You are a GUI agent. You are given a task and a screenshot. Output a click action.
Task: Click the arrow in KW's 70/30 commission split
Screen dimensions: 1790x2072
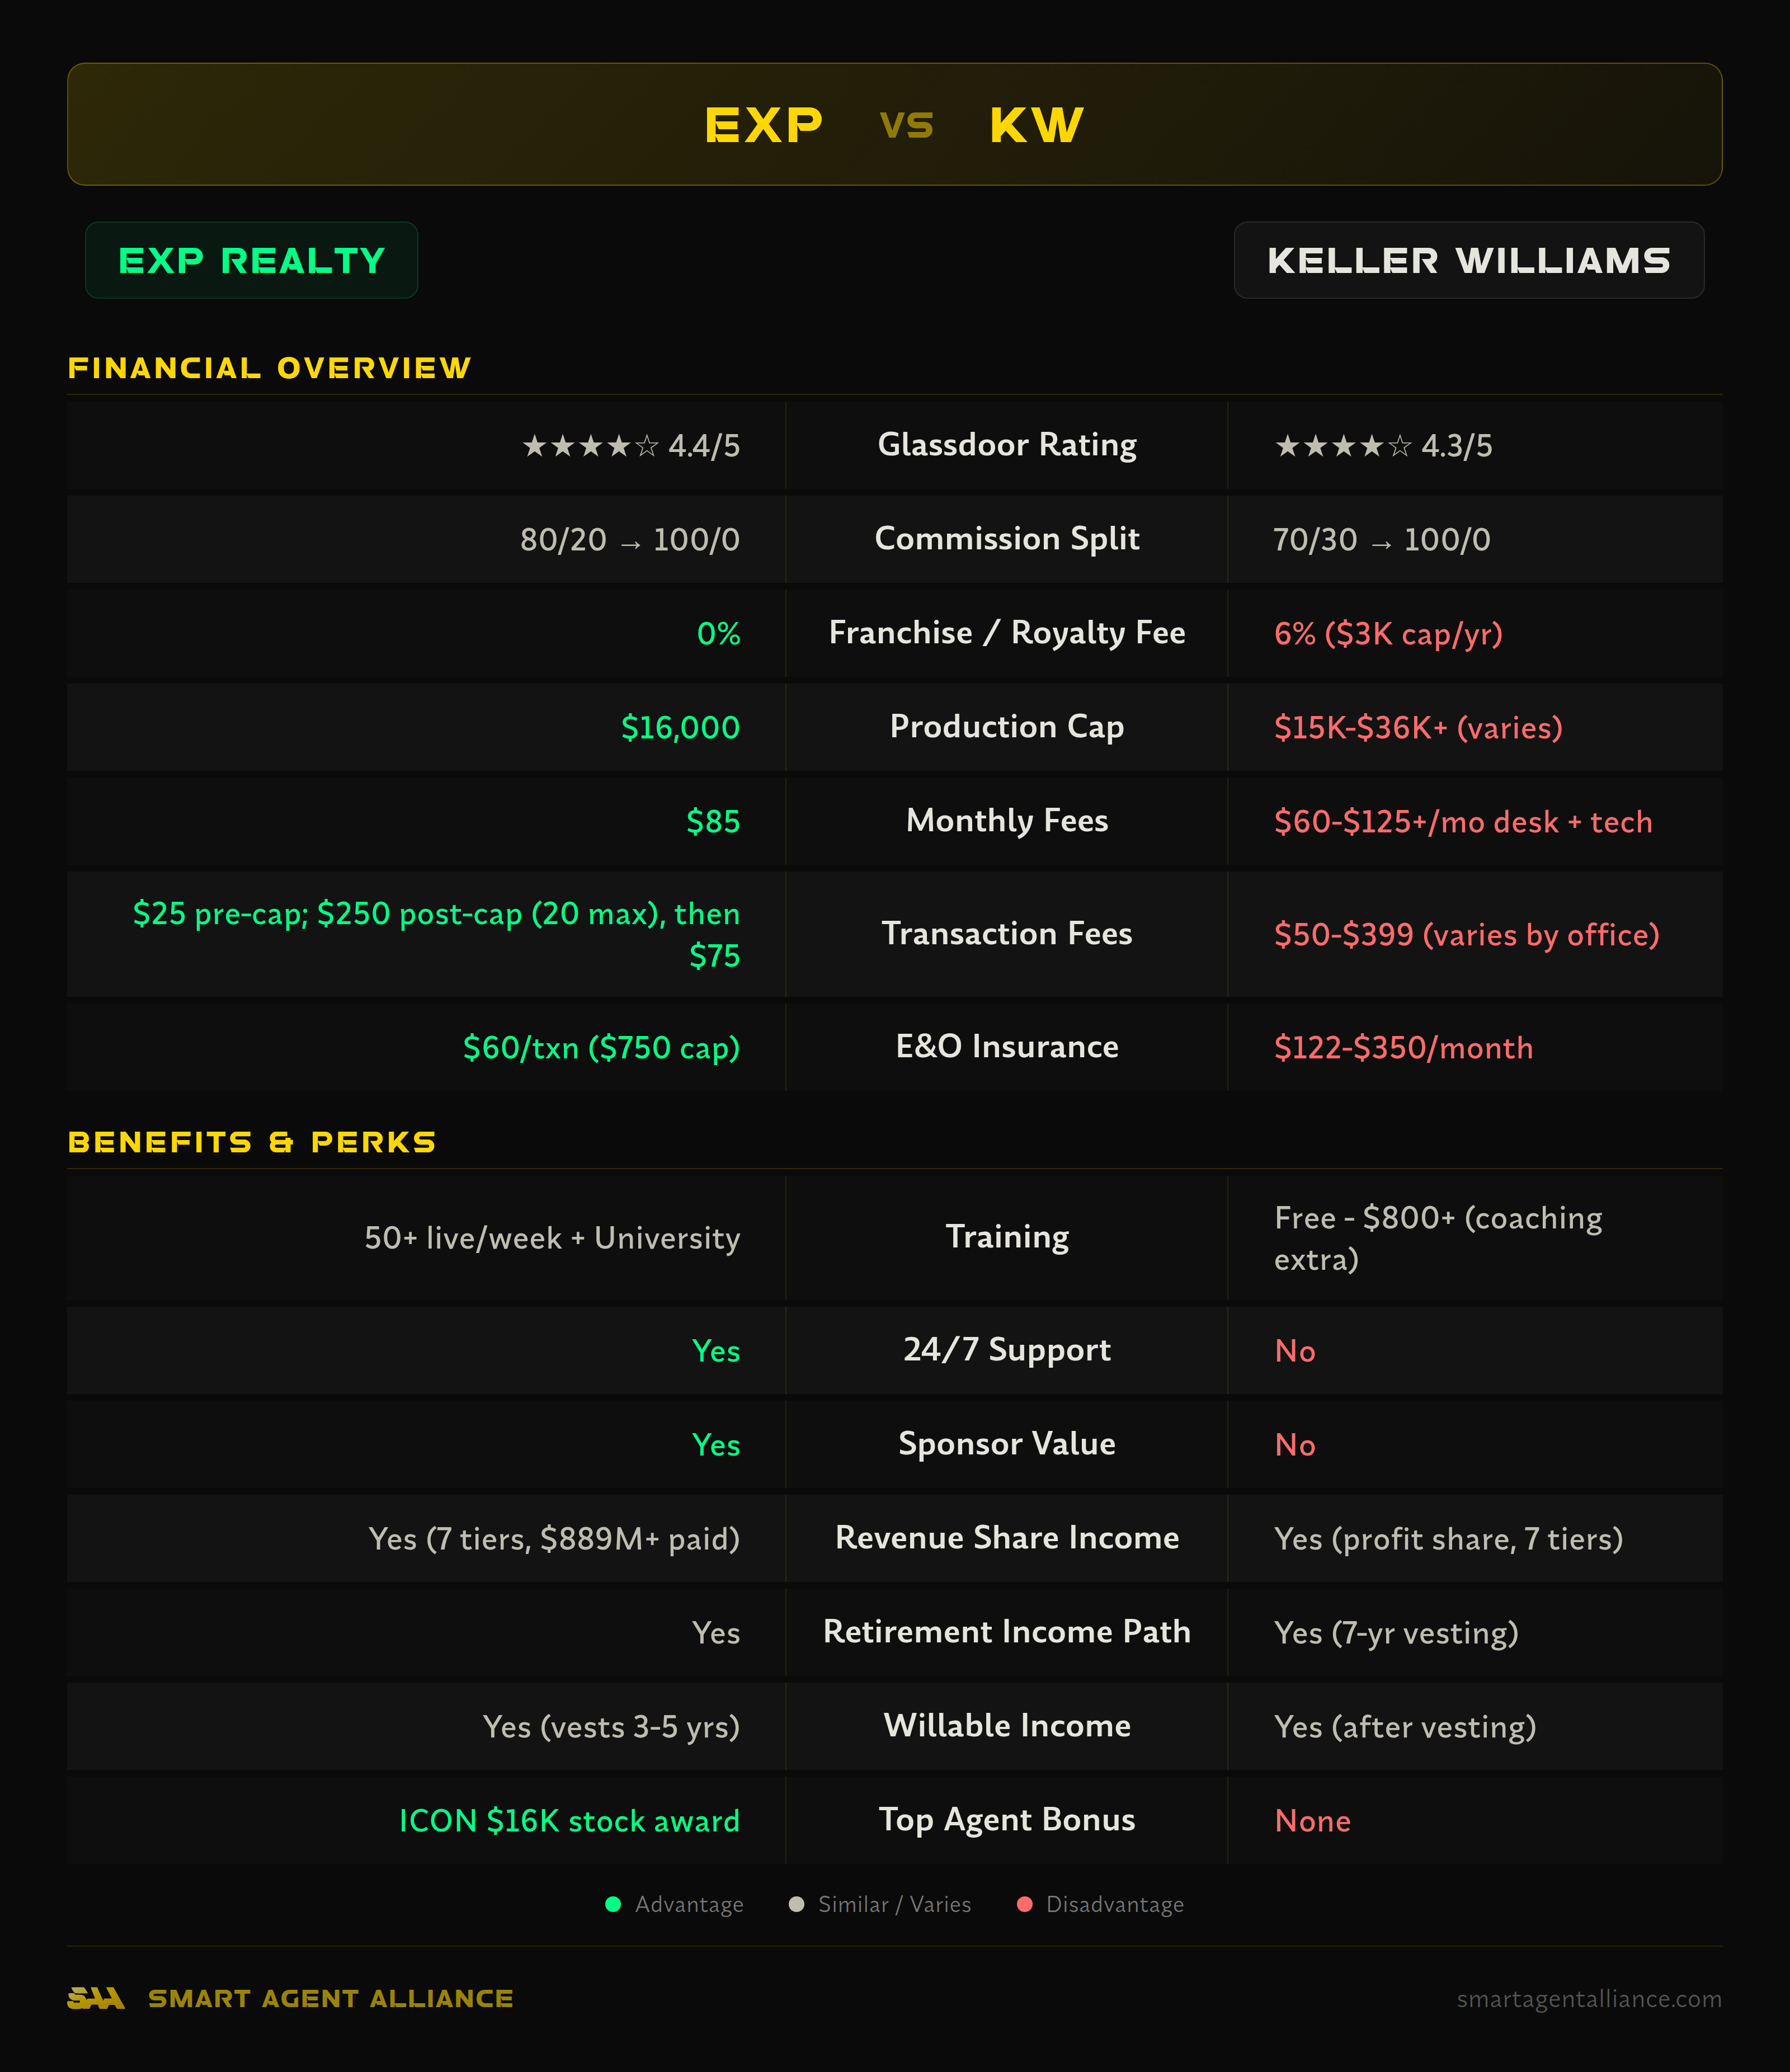(1381, 542)
